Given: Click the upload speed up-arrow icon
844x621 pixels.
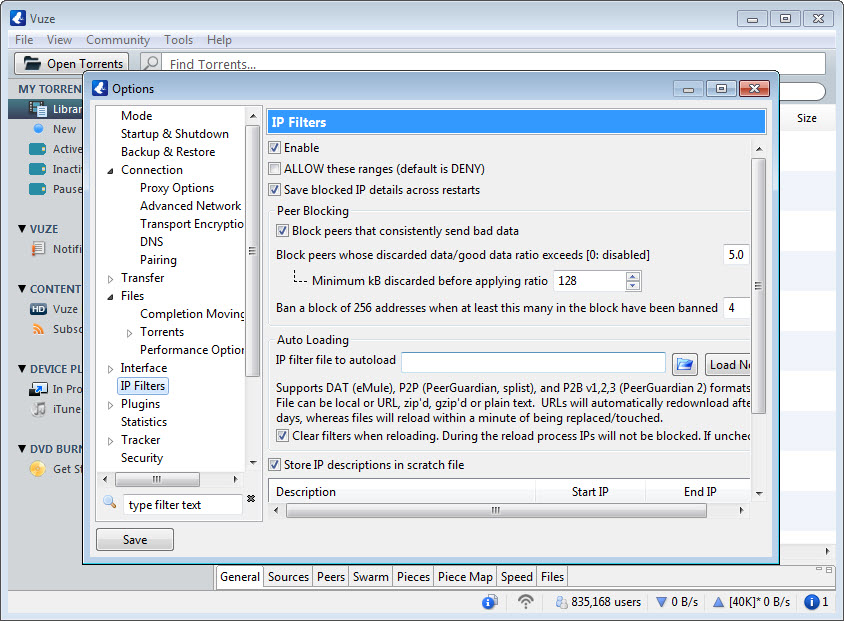Looking at the screenshot, I should [718, 602].
